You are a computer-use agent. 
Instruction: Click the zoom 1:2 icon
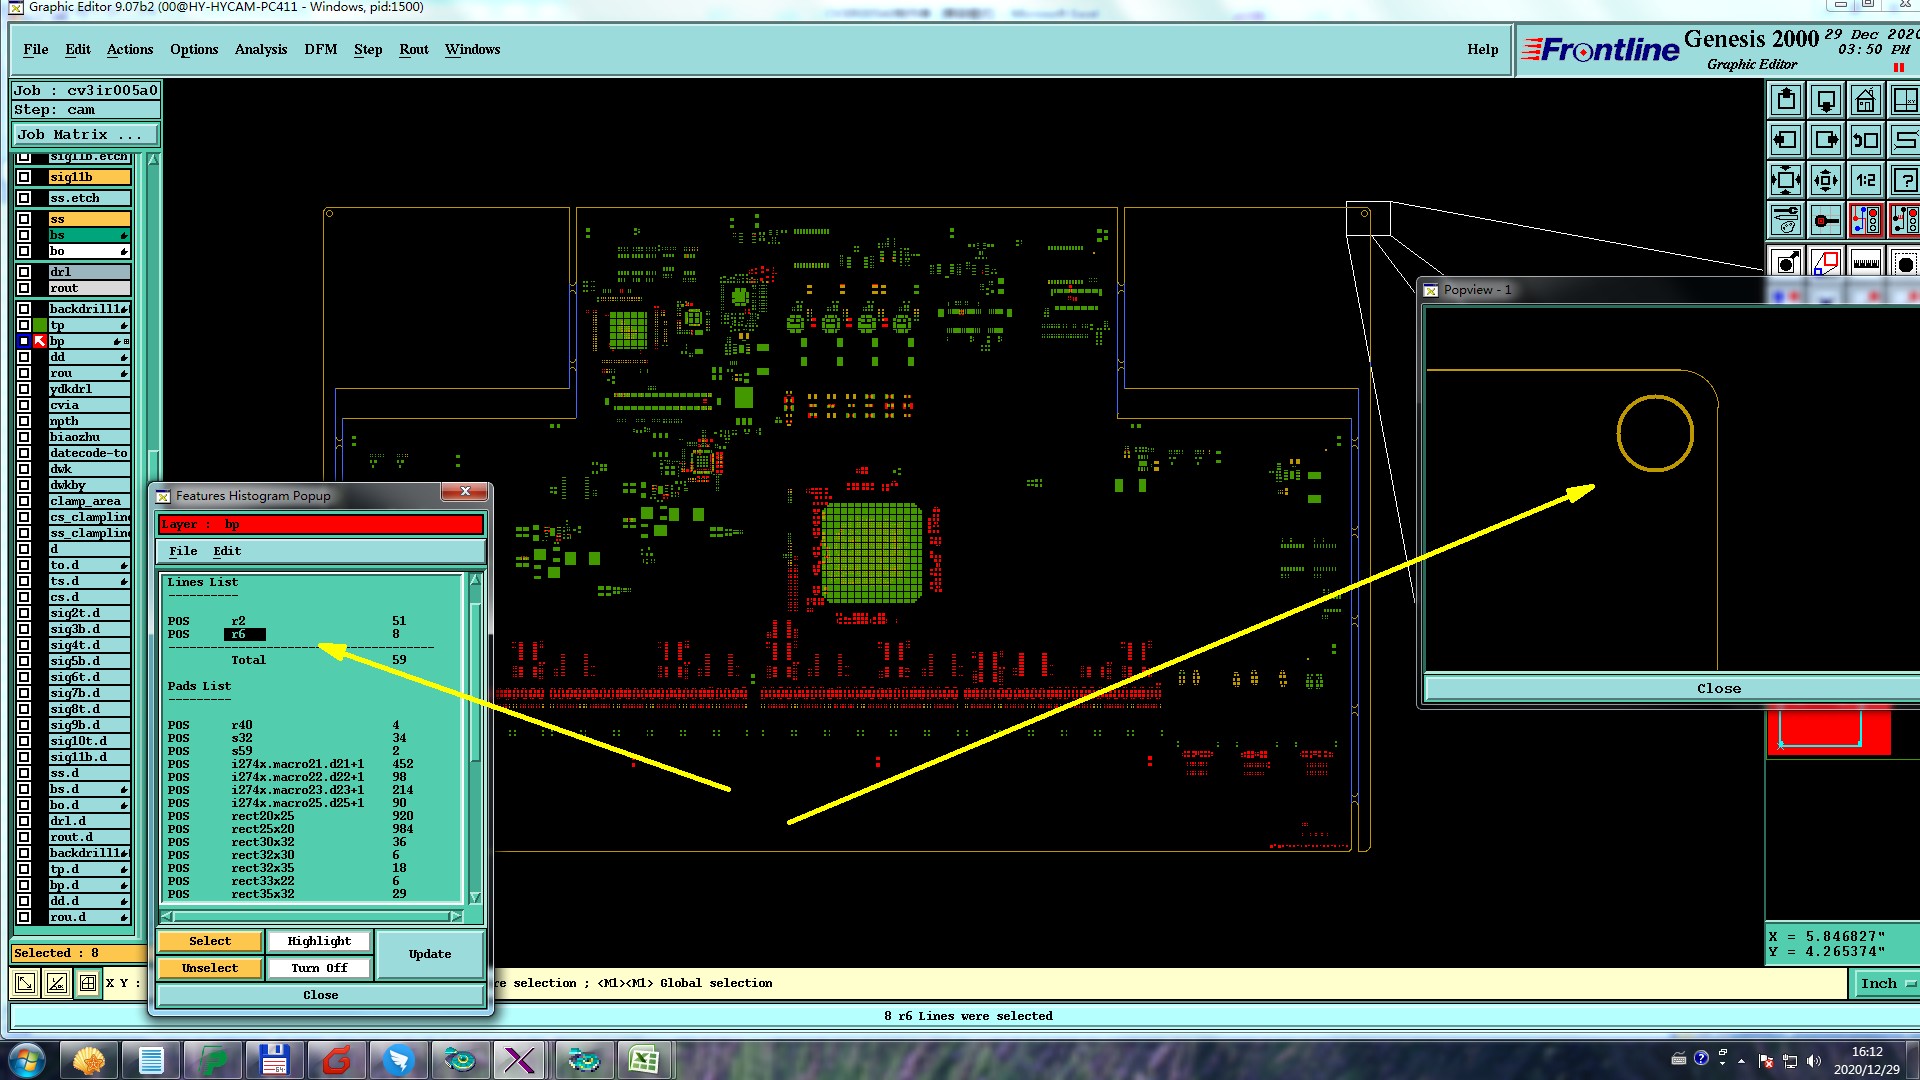tap(1865, 181)
